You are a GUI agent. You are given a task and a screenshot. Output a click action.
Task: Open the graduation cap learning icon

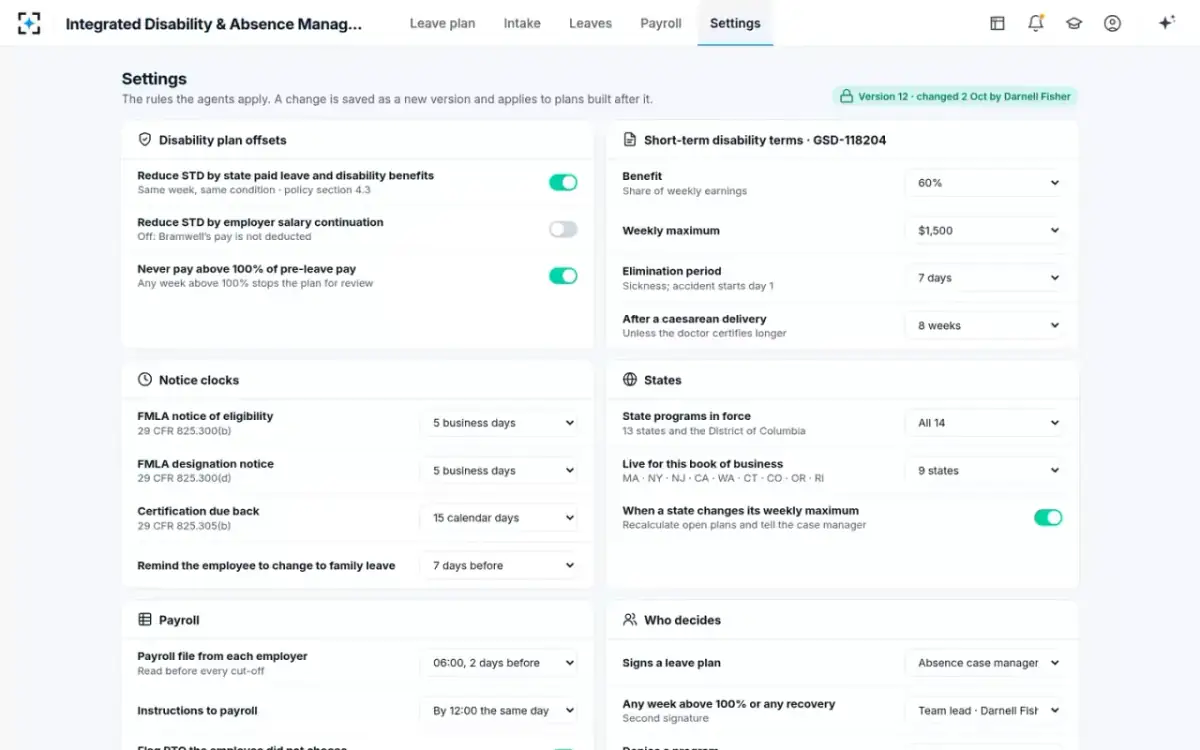(1074, 23)
